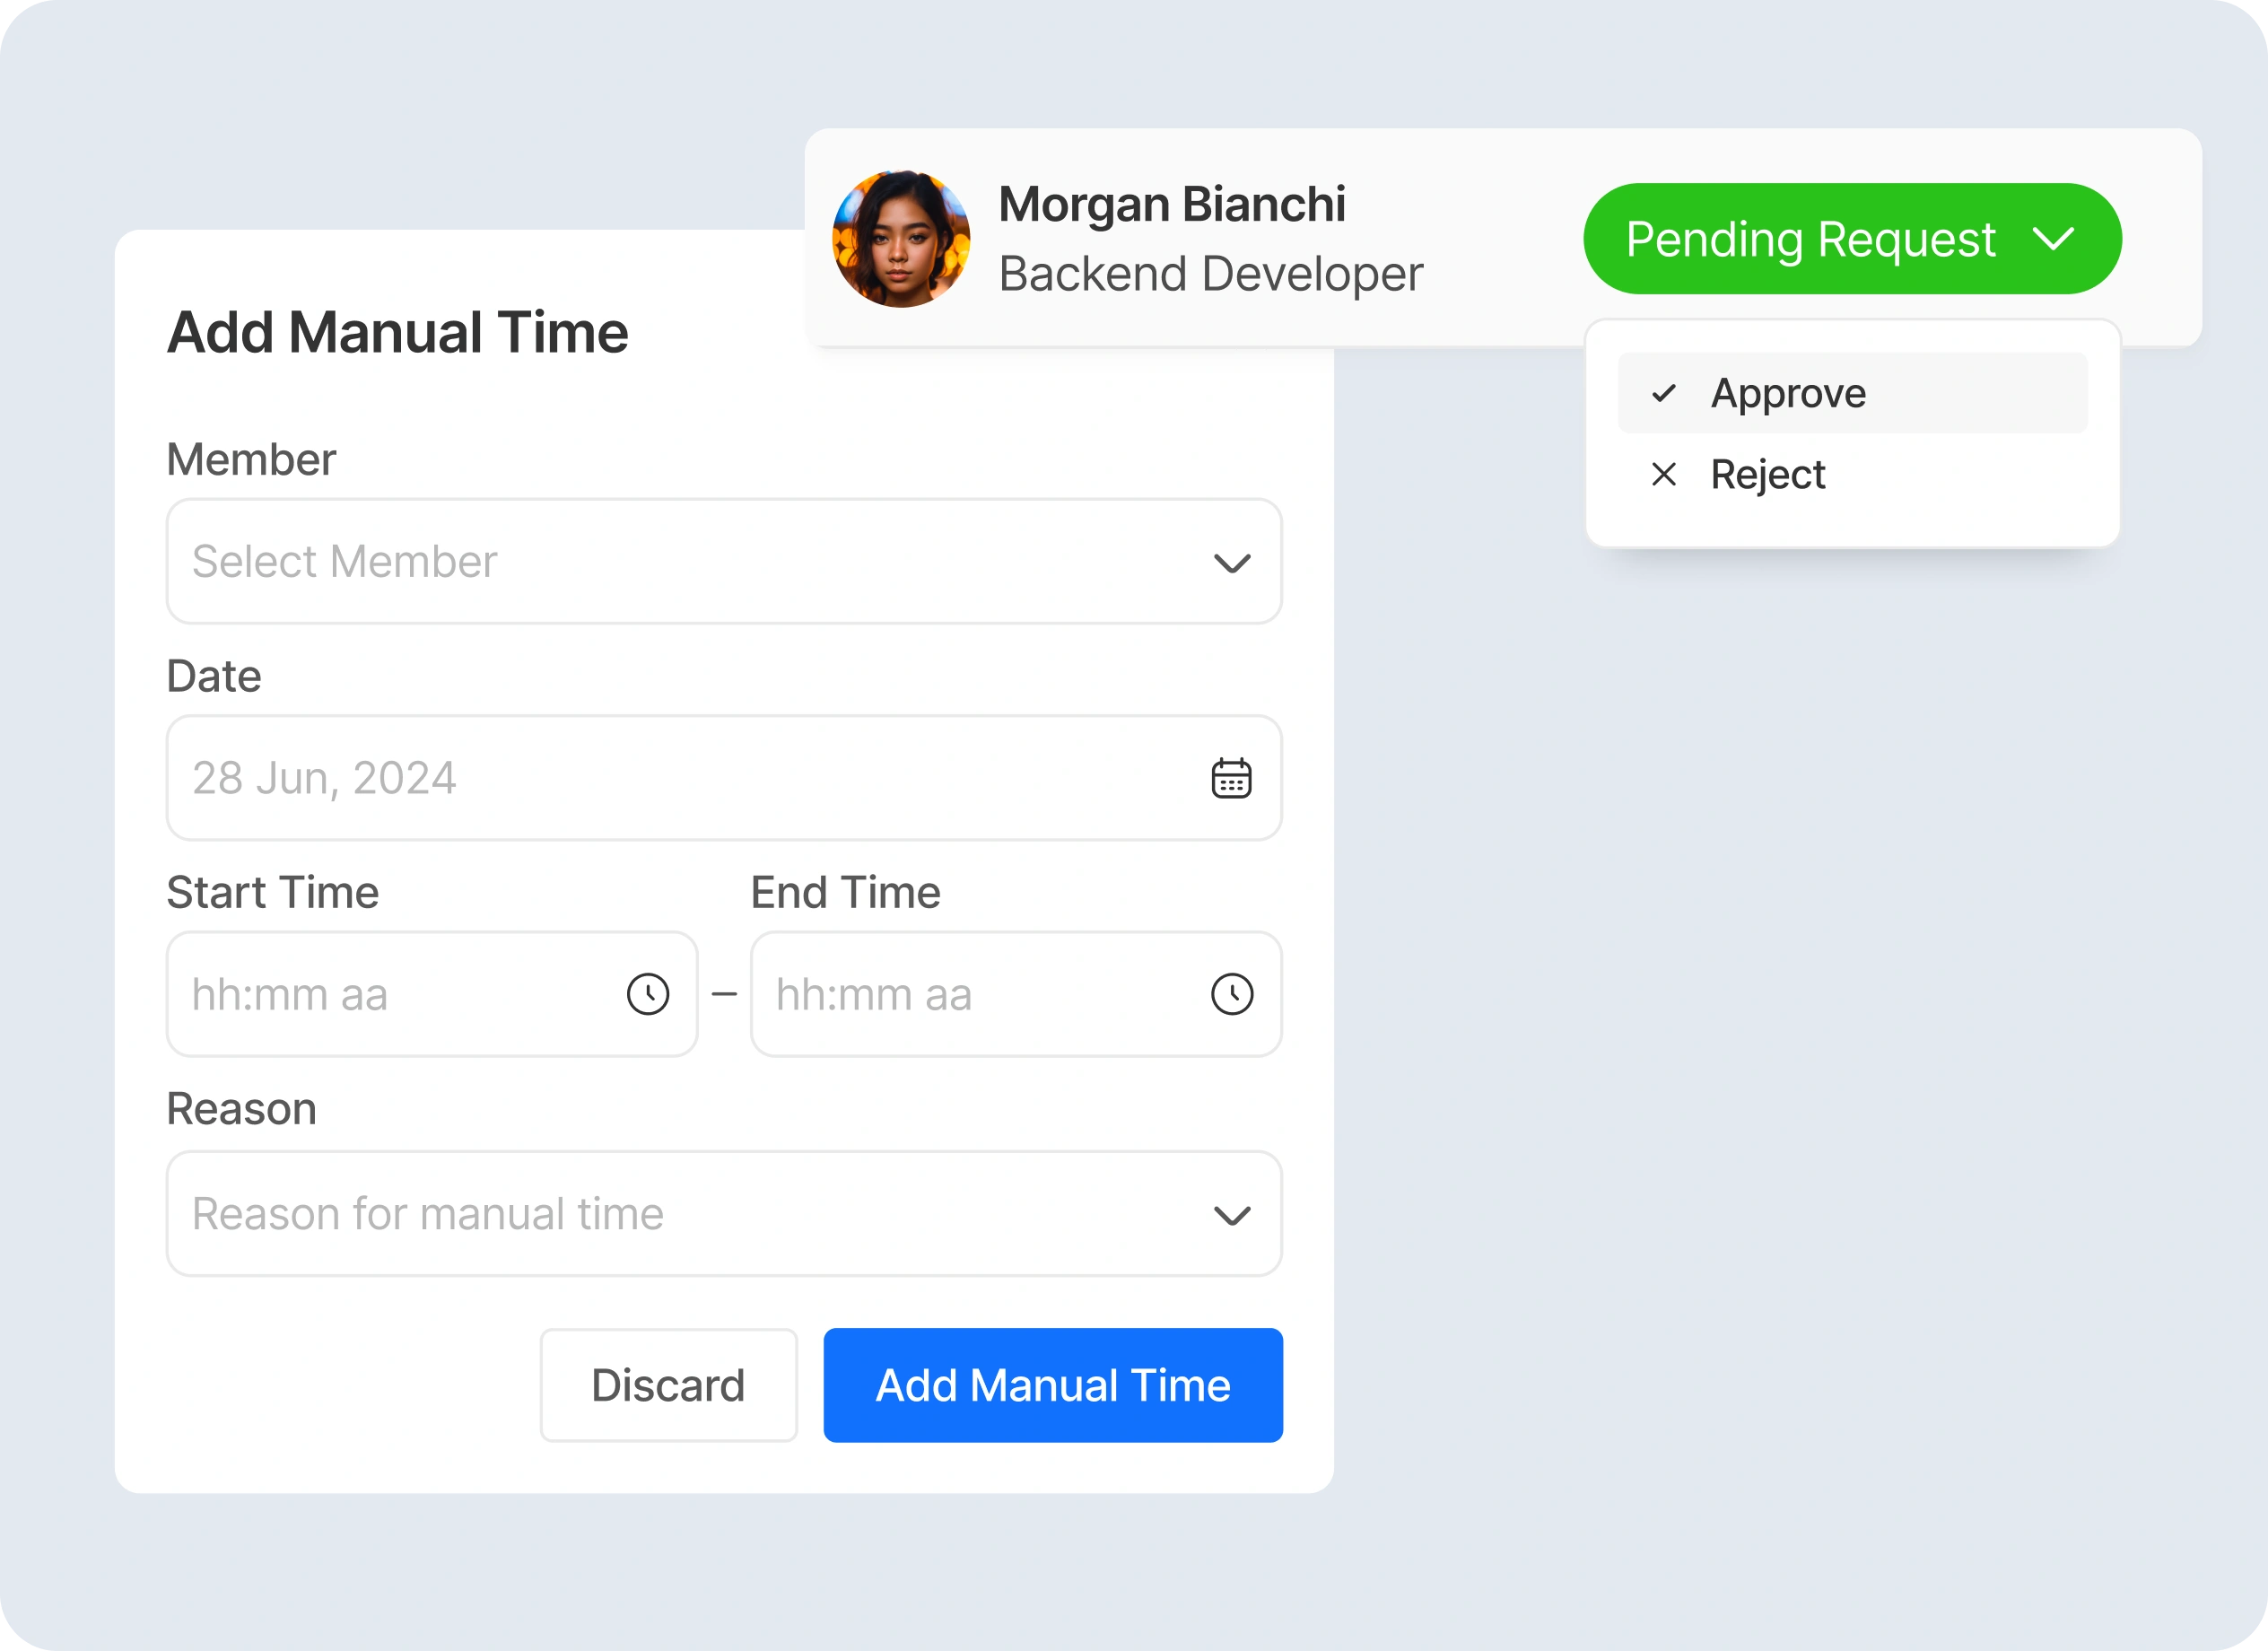Click the Discard button
Image resolution: width=2268 pixels, height=1651 pixels.
668,1385
